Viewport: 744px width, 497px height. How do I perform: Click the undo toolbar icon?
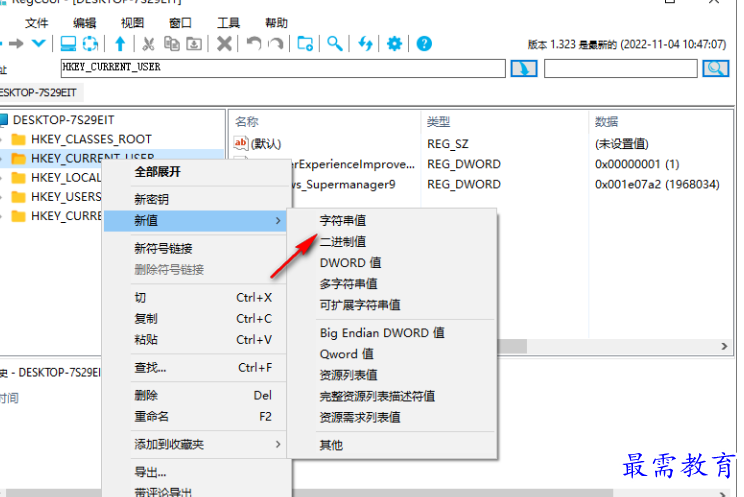[254, 44]
